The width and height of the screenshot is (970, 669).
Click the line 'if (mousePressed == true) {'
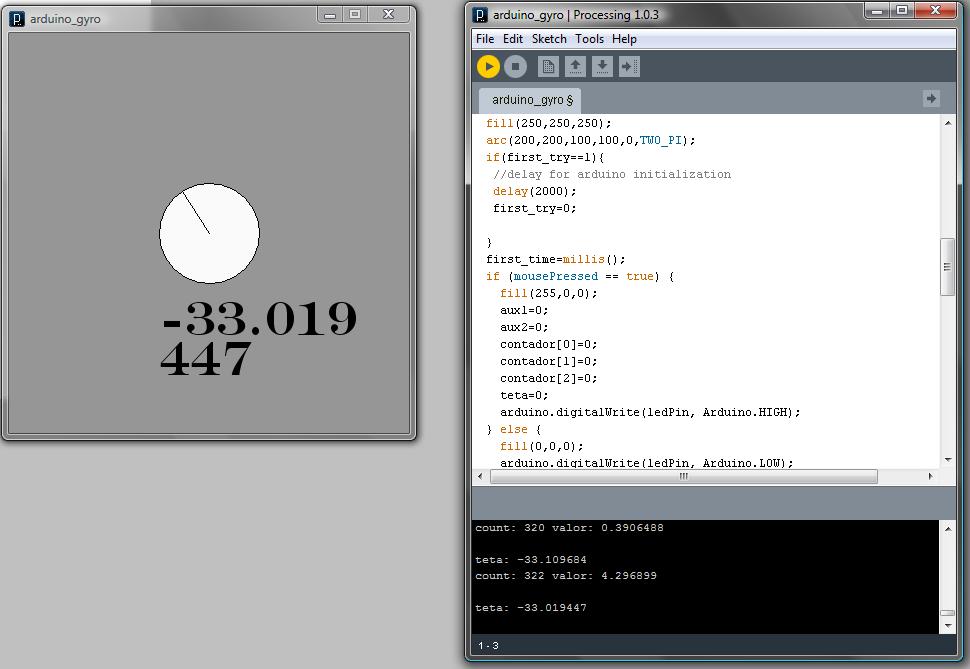pyautogui.click(x=580, y=276)
